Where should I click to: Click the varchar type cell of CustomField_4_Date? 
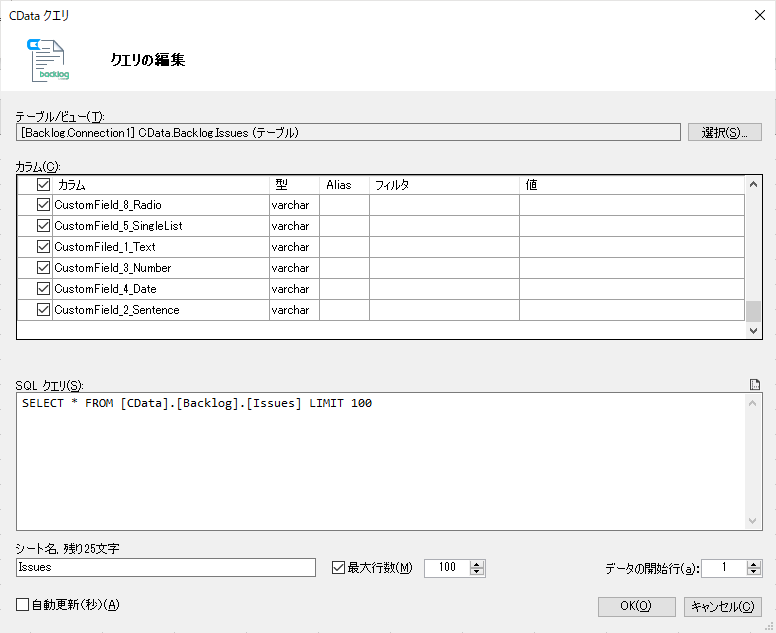[x=294, y=289]
